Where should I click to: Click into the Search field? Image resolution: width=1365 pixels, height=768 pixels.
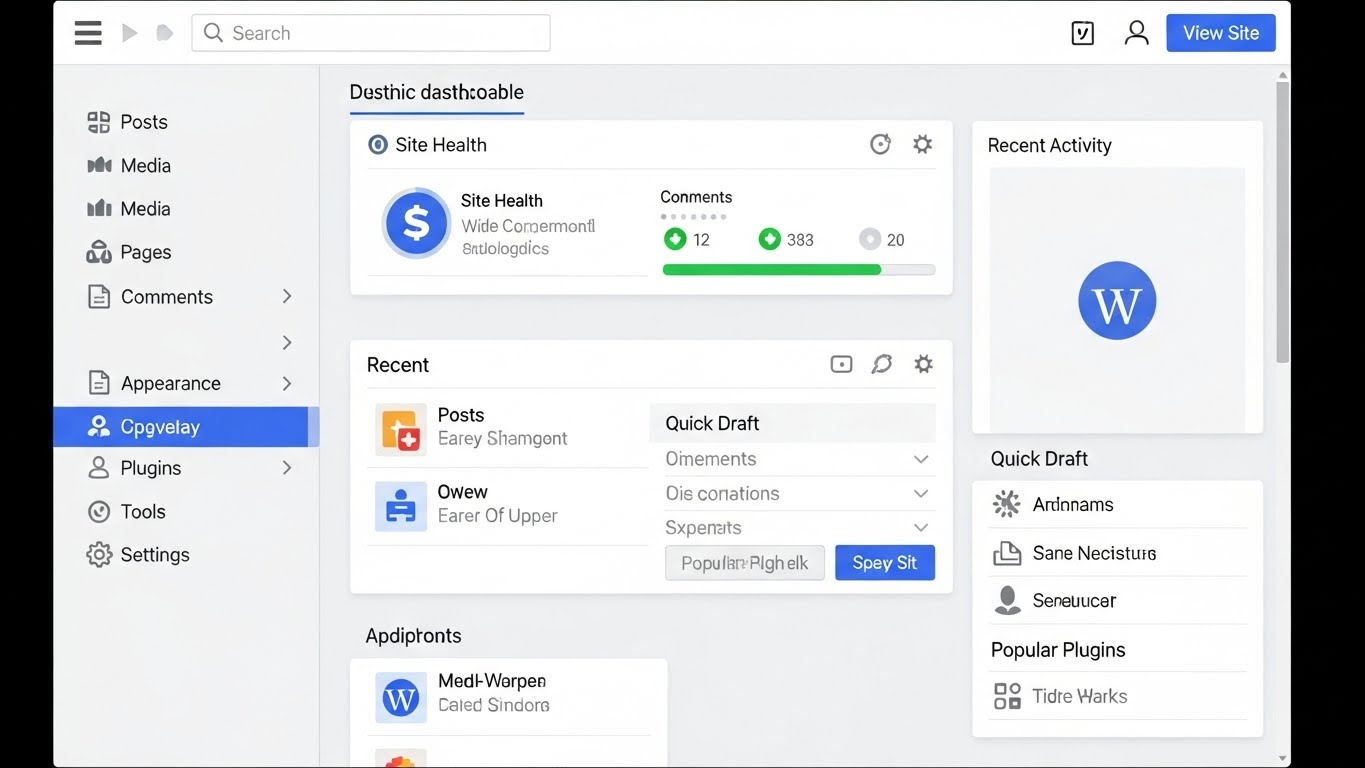pyautogui.click(x=380, y=33)
